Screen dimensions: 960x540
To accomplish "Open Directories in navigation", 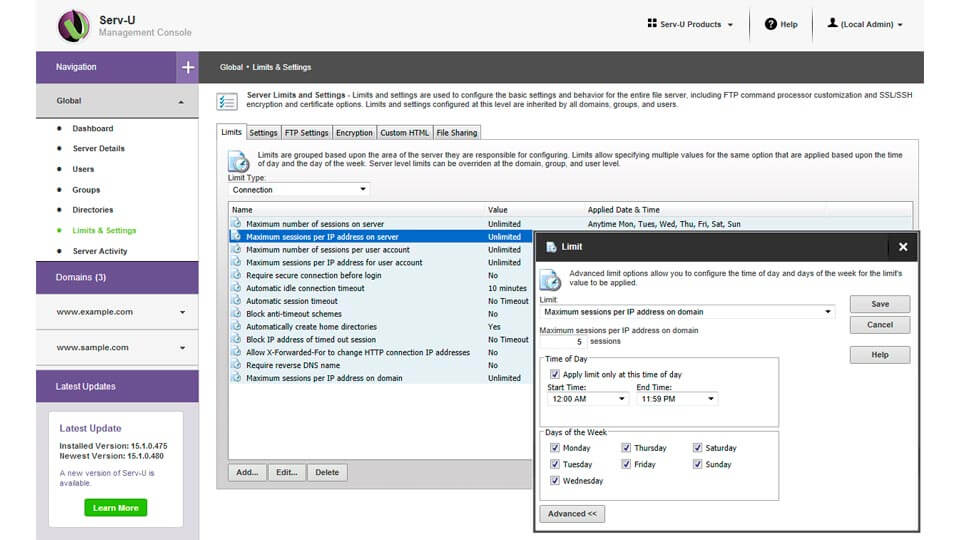I will tap(92, 209).
